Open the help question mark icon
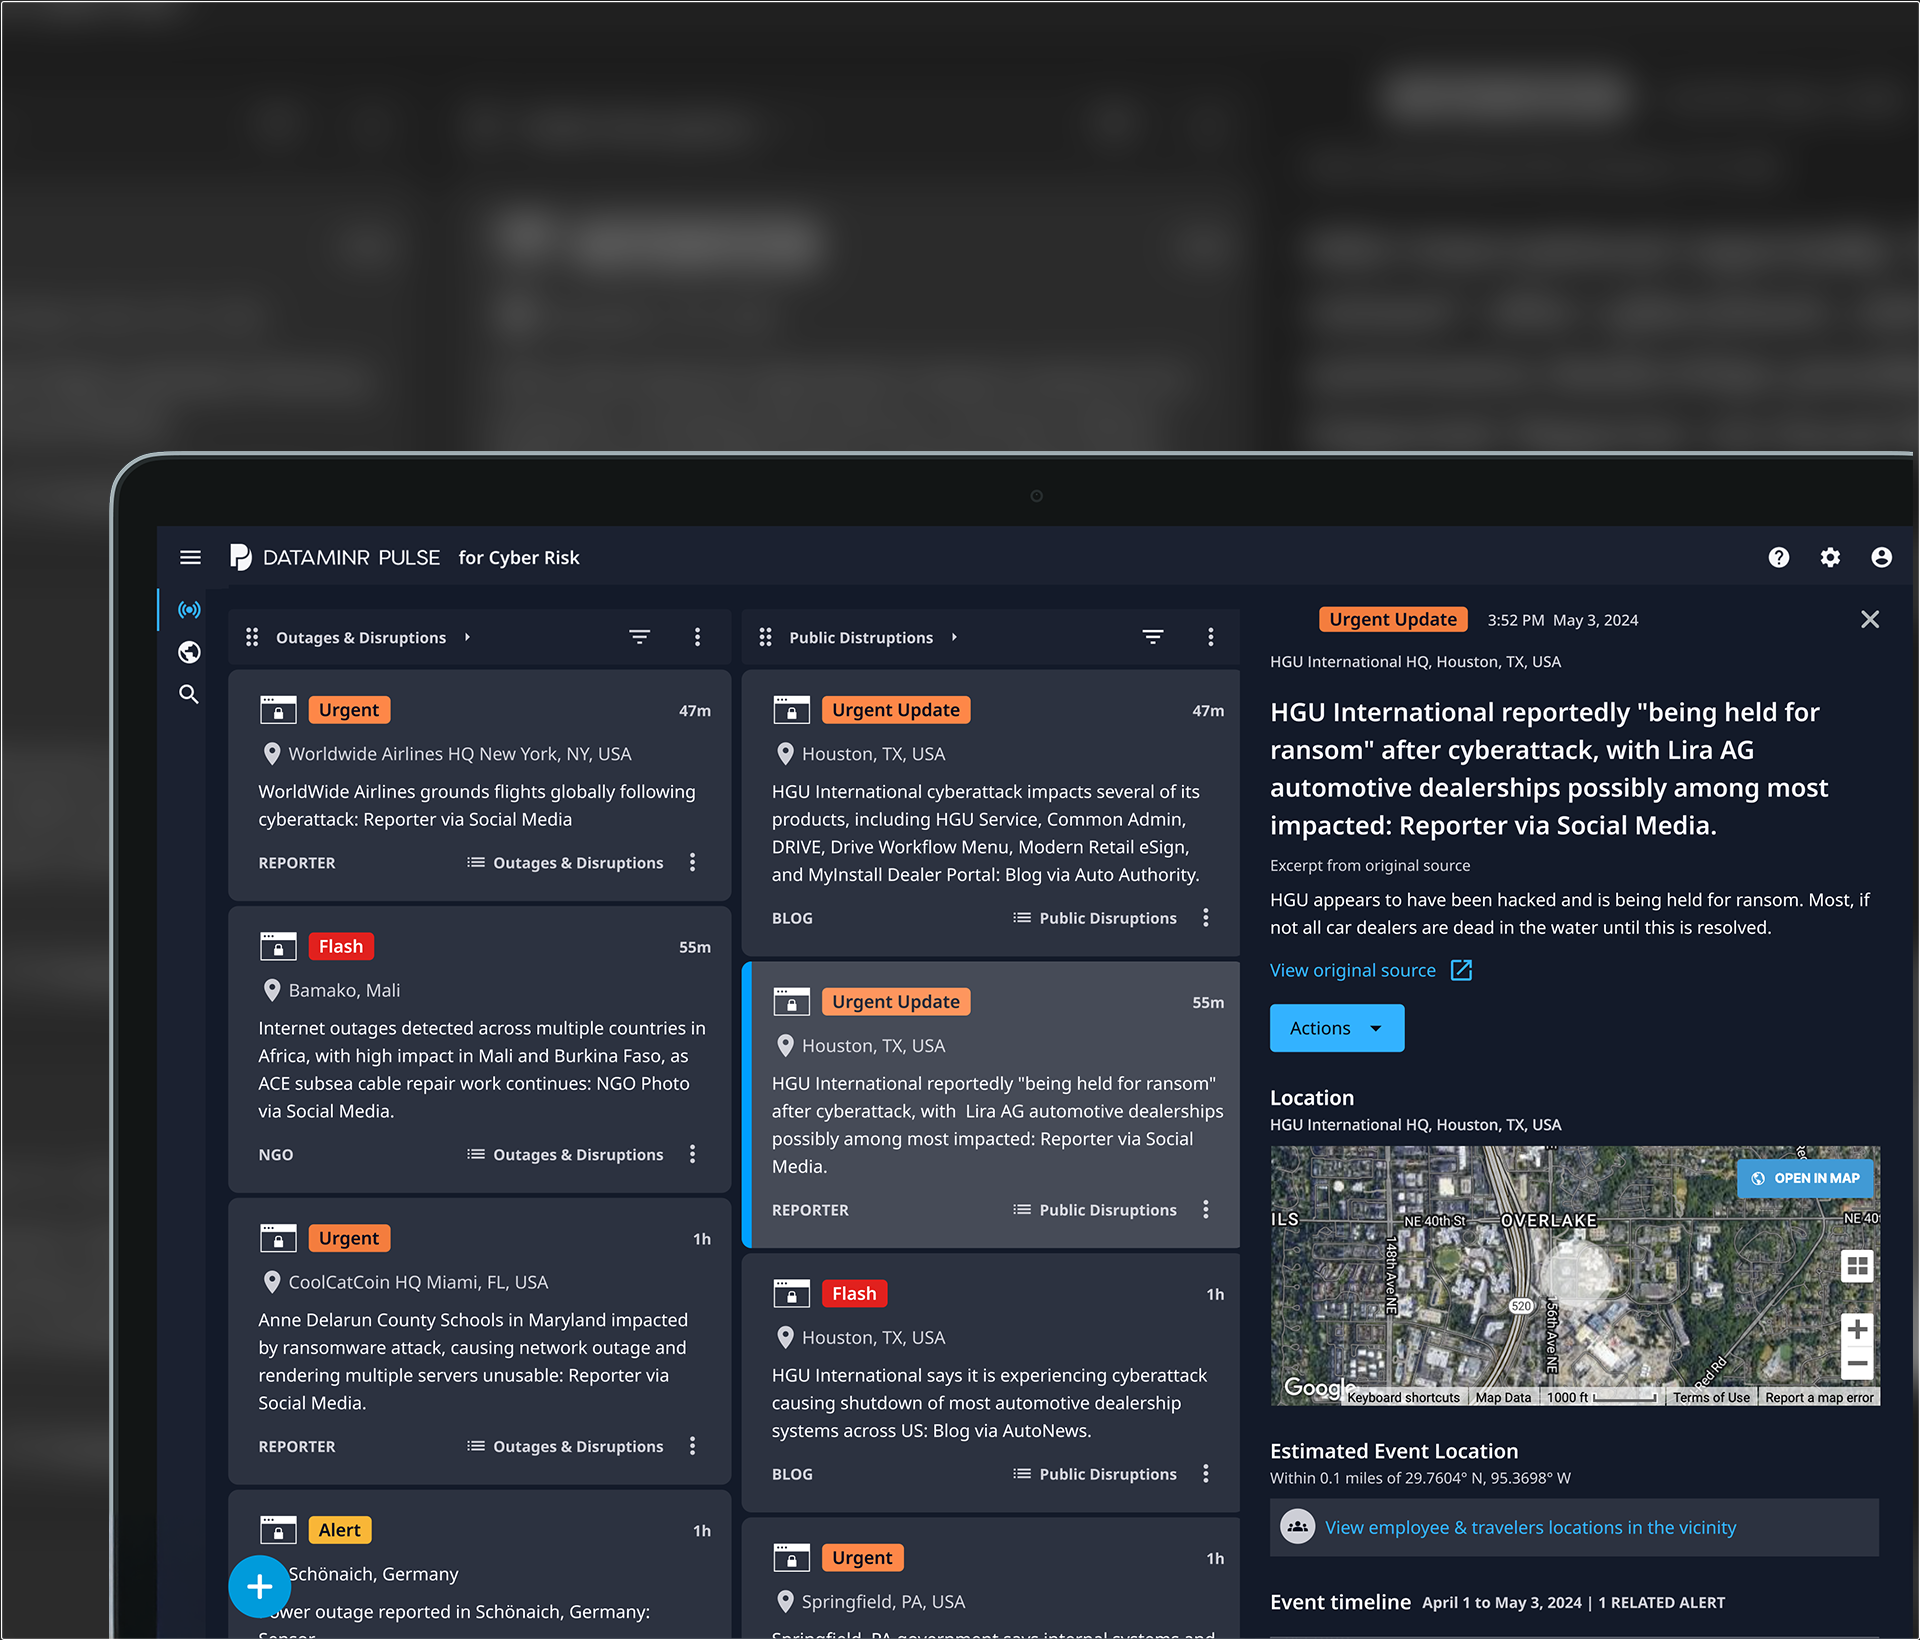 coord(1778,557)
